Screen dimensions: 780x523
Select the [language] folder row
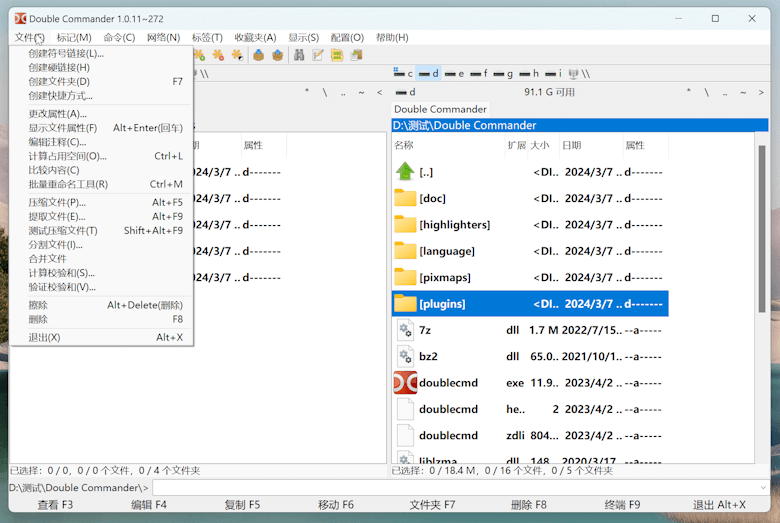point(530,251)
